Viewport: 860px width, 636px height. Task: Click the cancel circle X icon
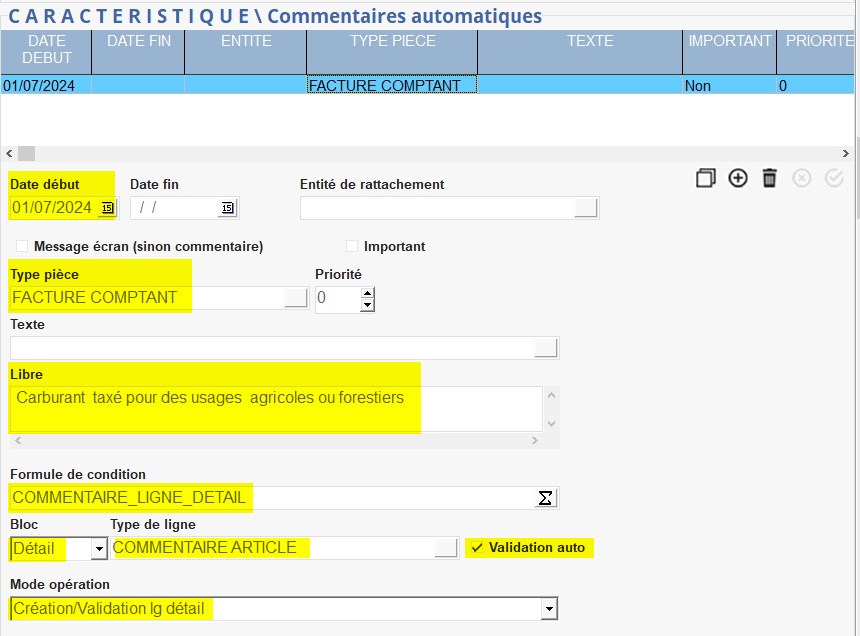(x=801, y=178)
